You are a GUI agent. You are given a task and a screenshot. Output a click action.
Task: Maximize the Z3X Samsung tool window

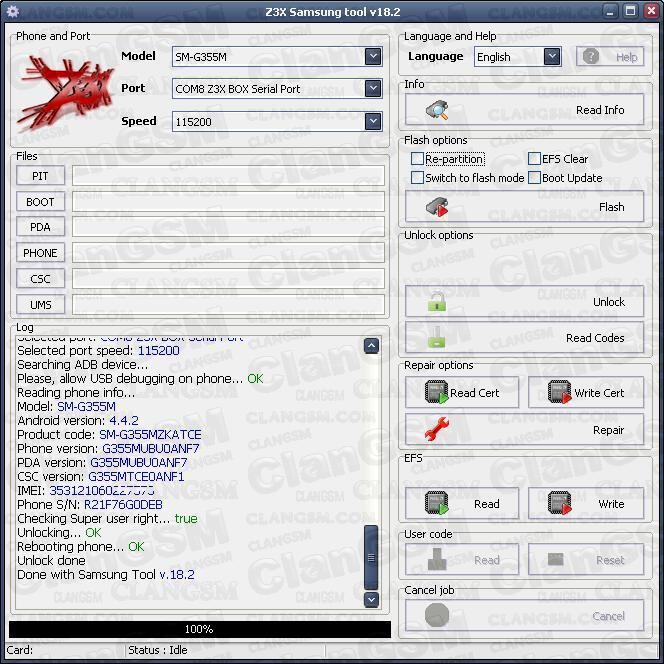coord(631,11)
